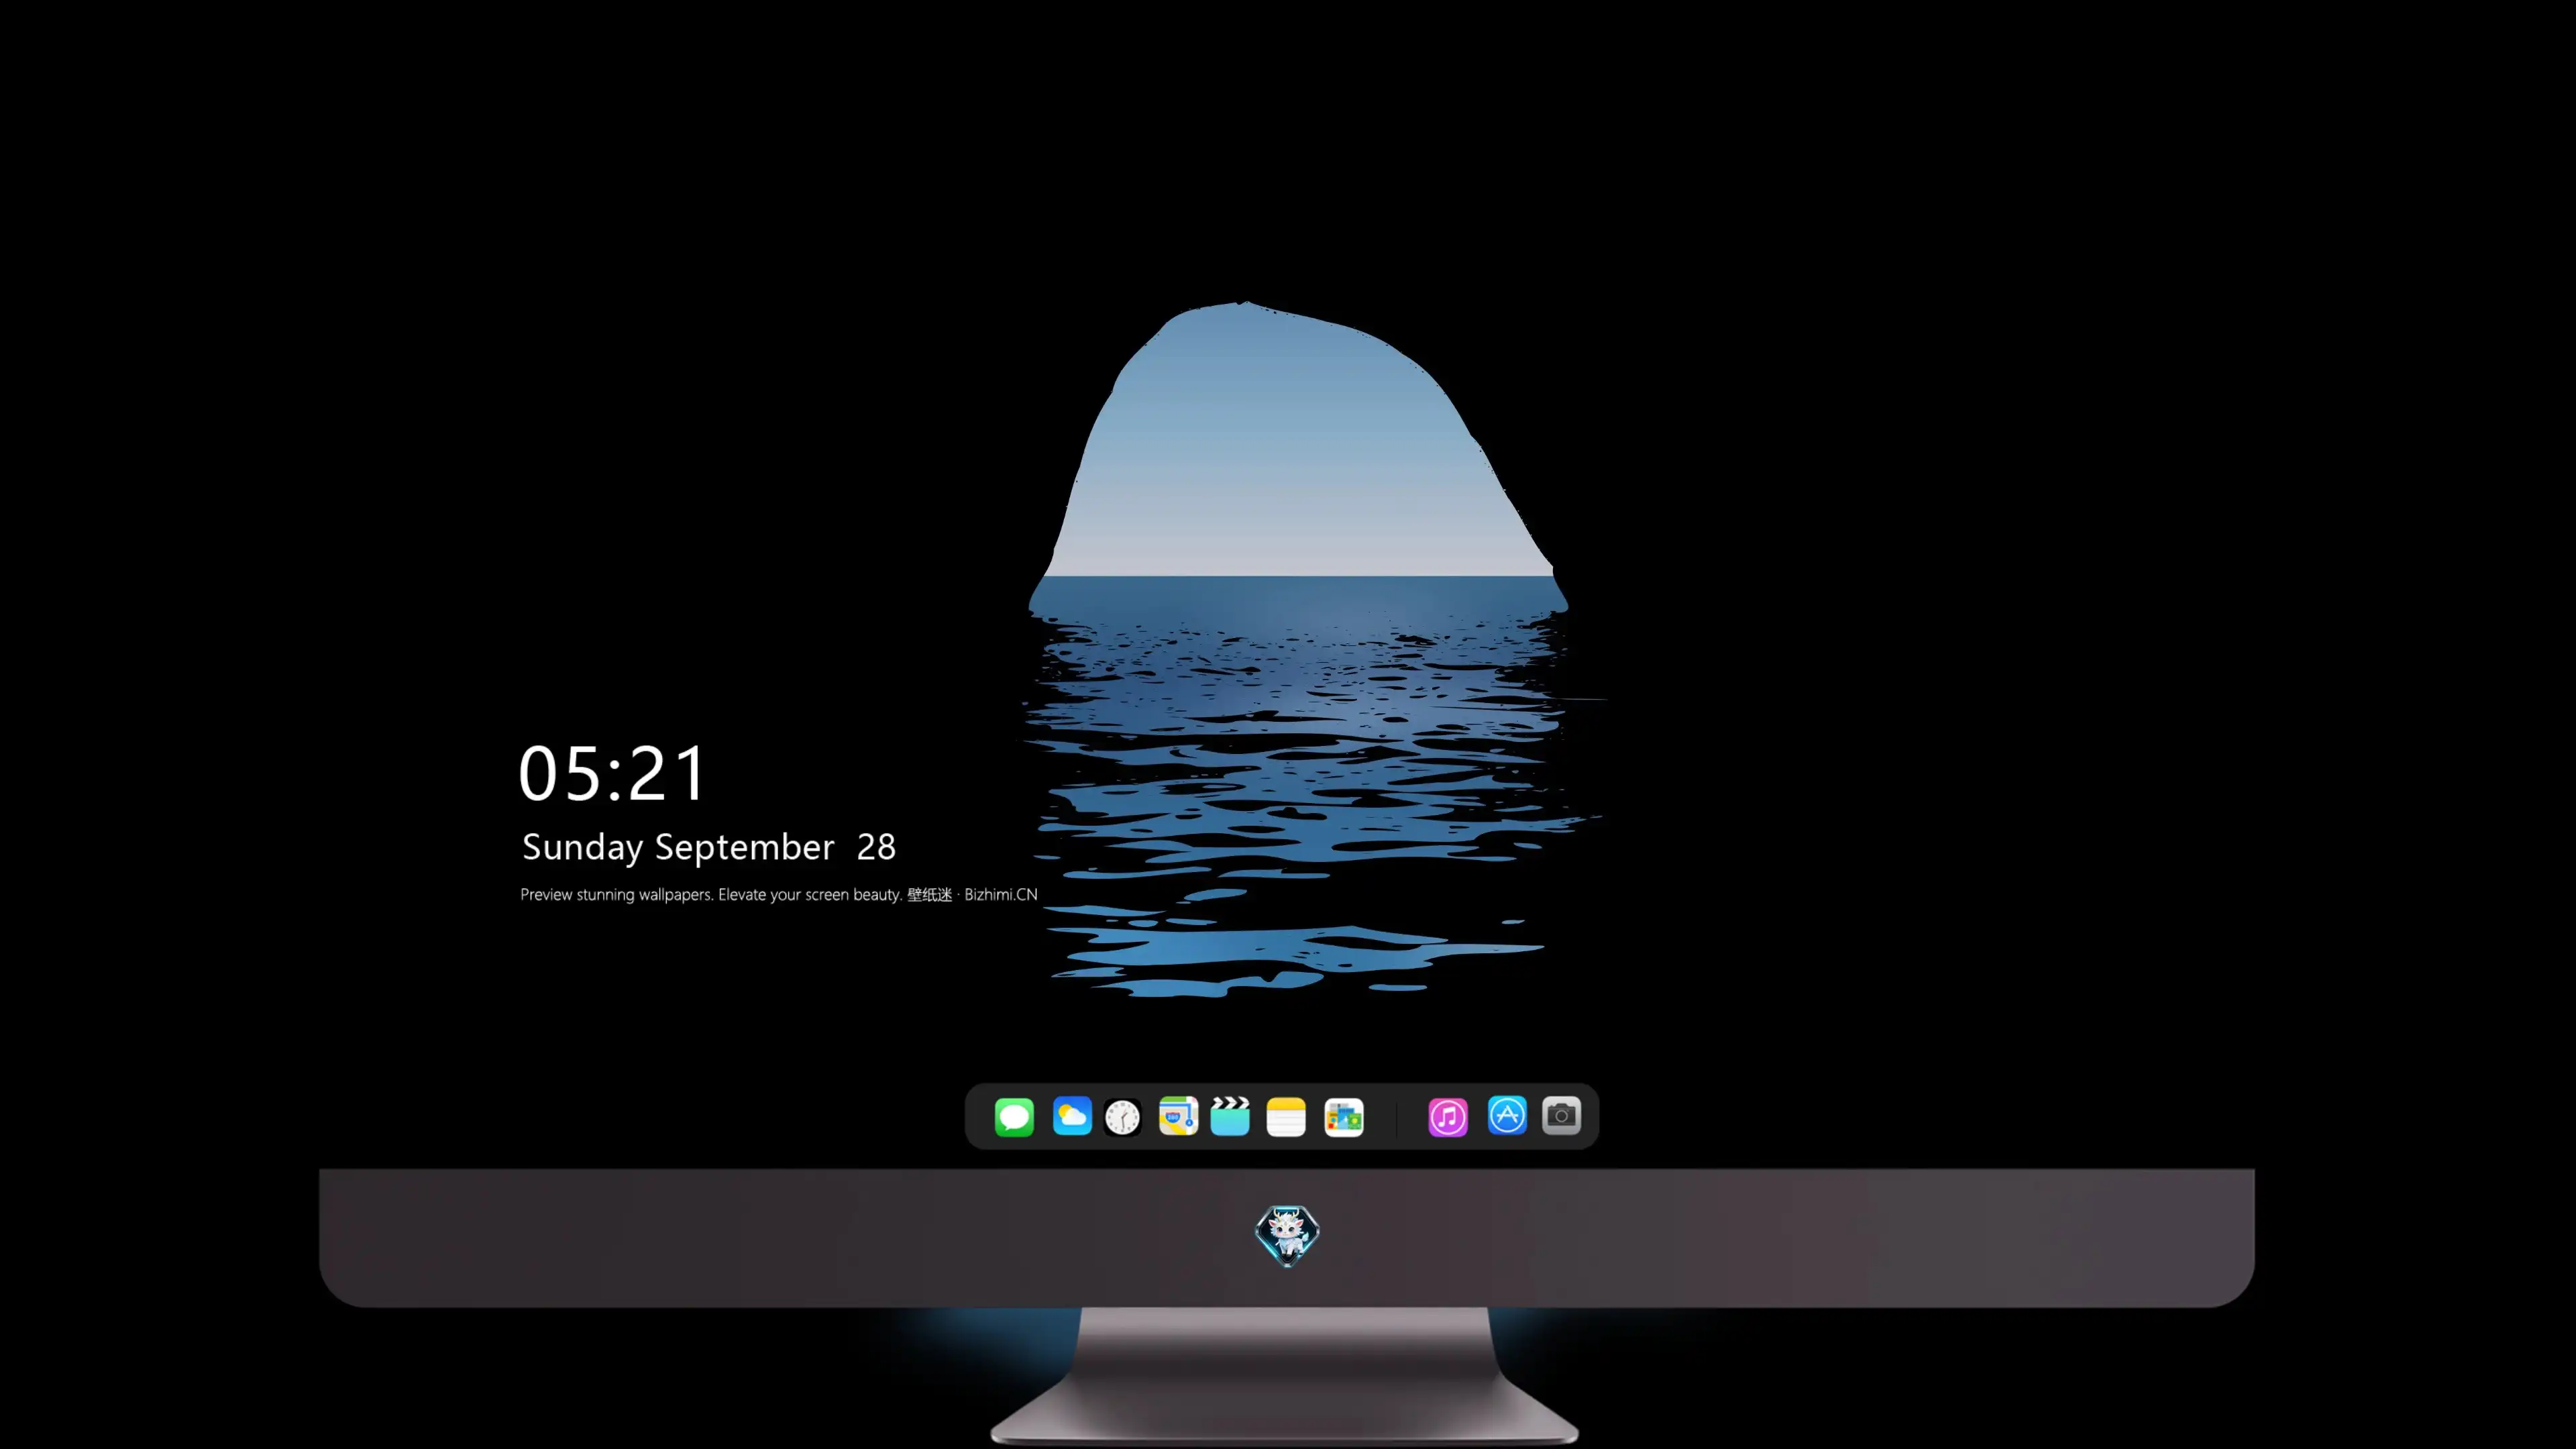The image size is (2576, 1449).
Task: Open the pink iTunes music icon
Action: [1448, 1117]
